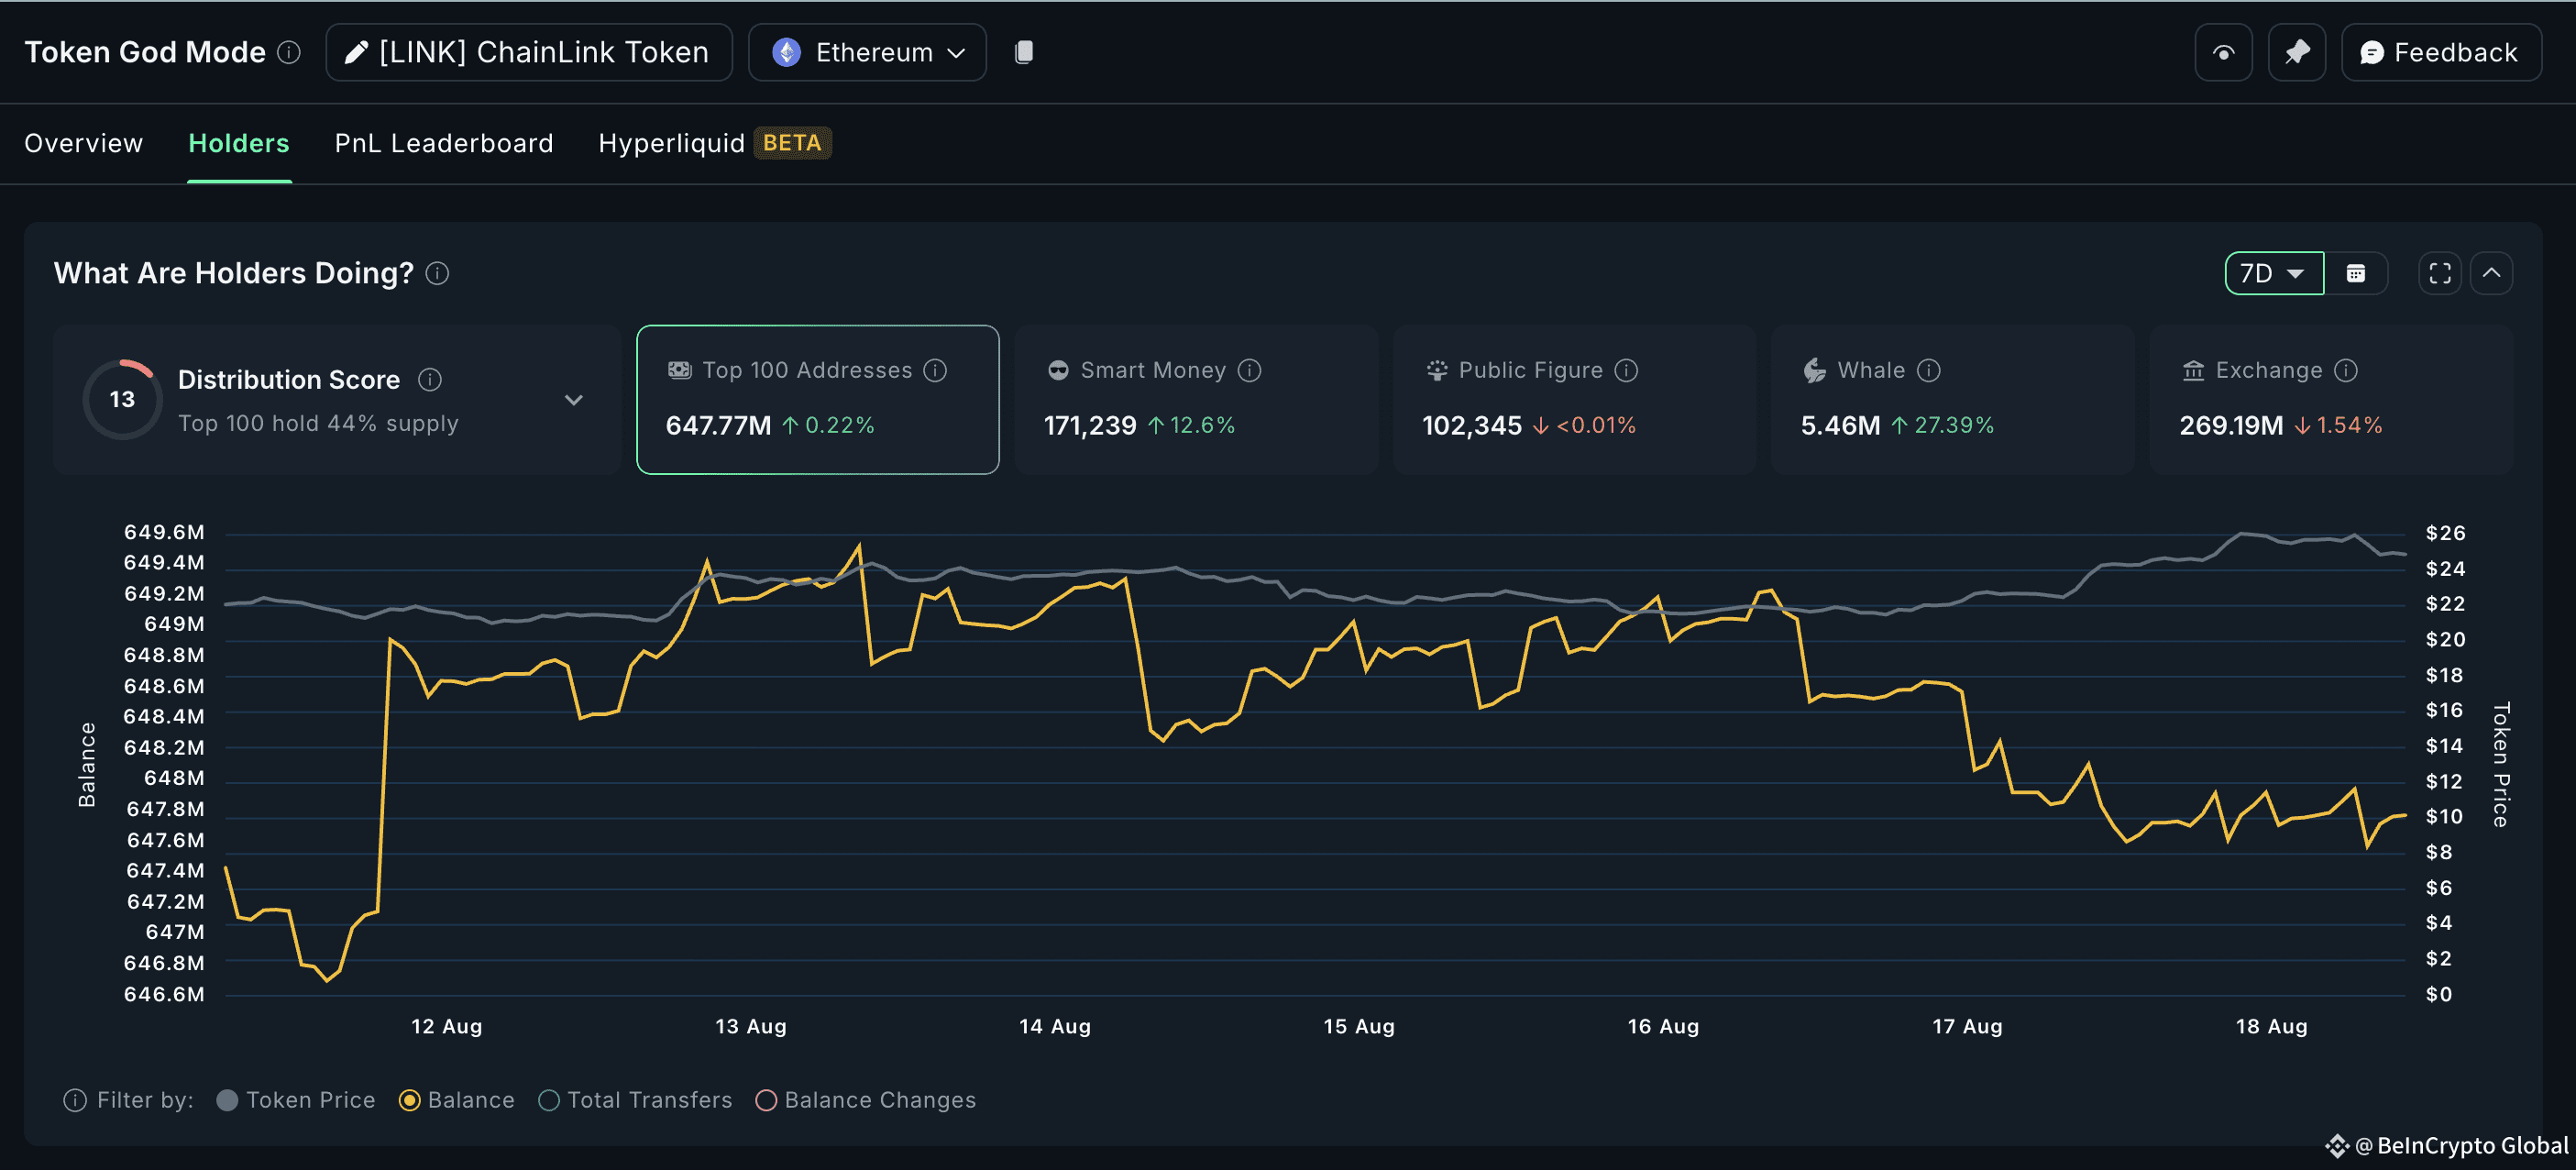This screenshot has width=2576, height=1170.
Task: Click the 269.19M Exchange value
Action: [2231, 425]
